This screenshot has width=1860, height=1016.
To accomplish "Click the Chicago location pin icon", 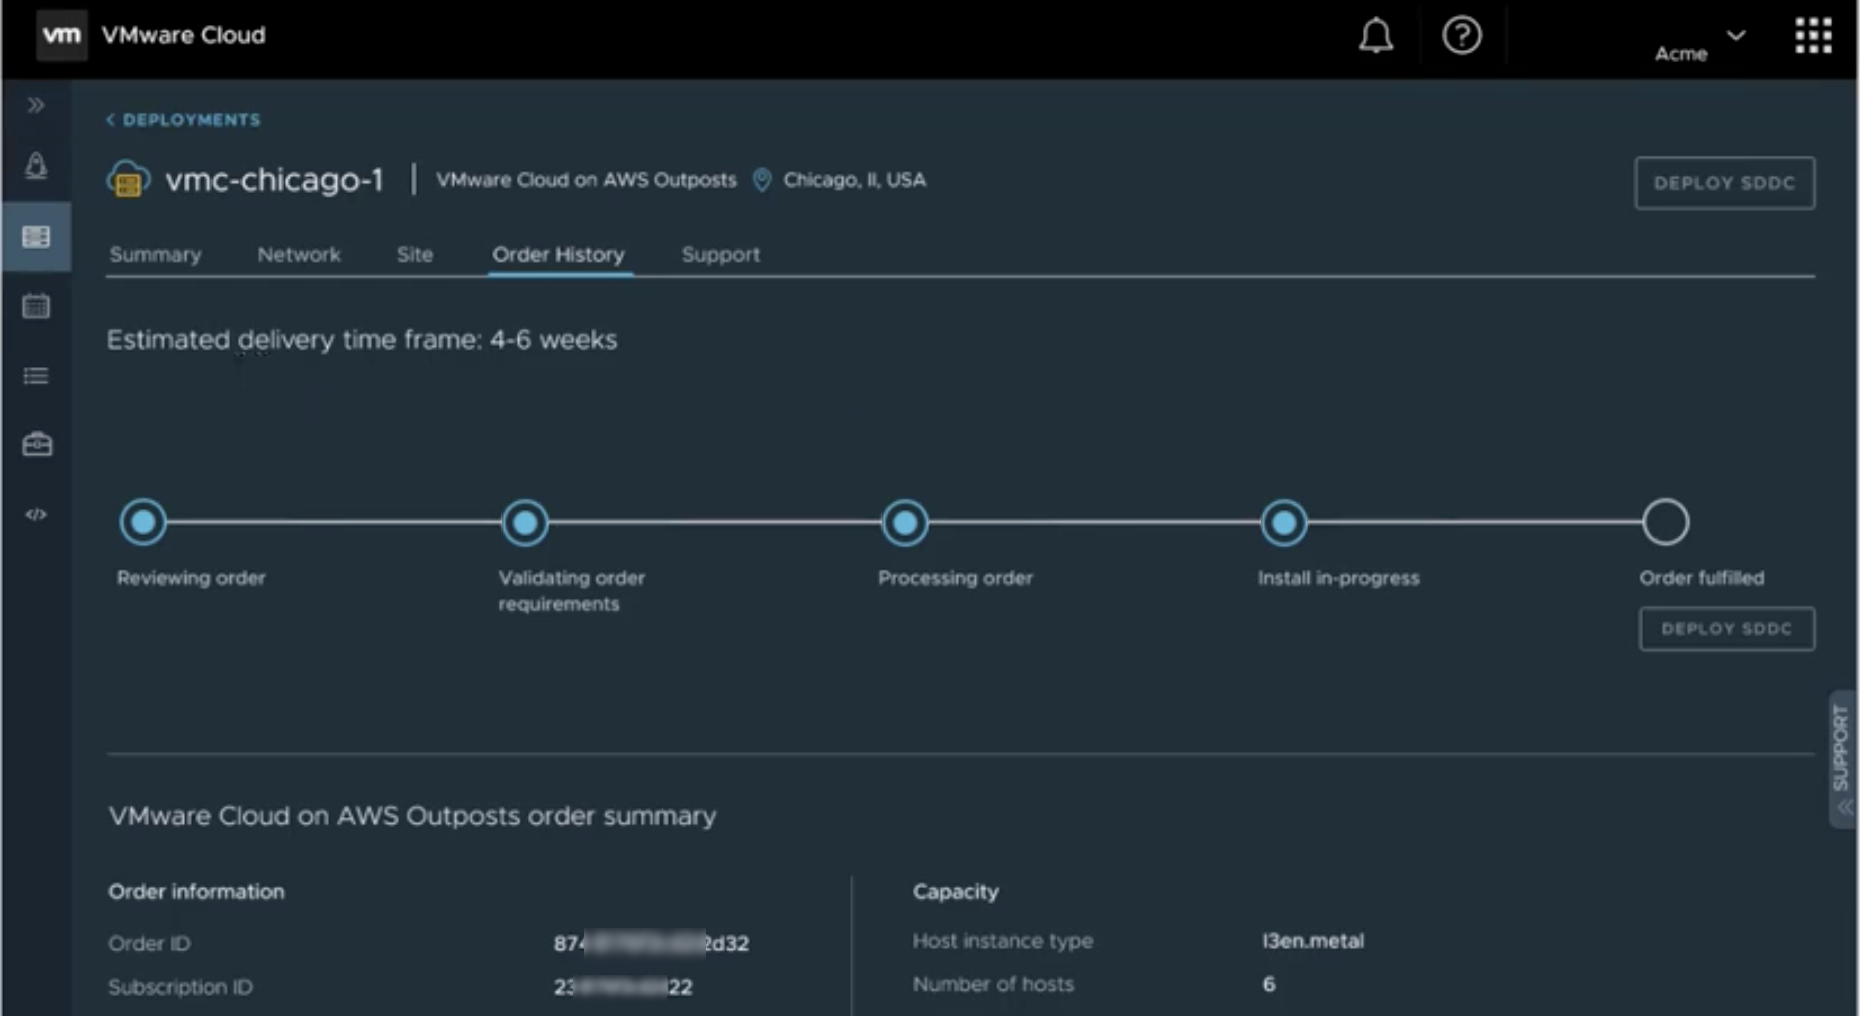I will point(762,180).
